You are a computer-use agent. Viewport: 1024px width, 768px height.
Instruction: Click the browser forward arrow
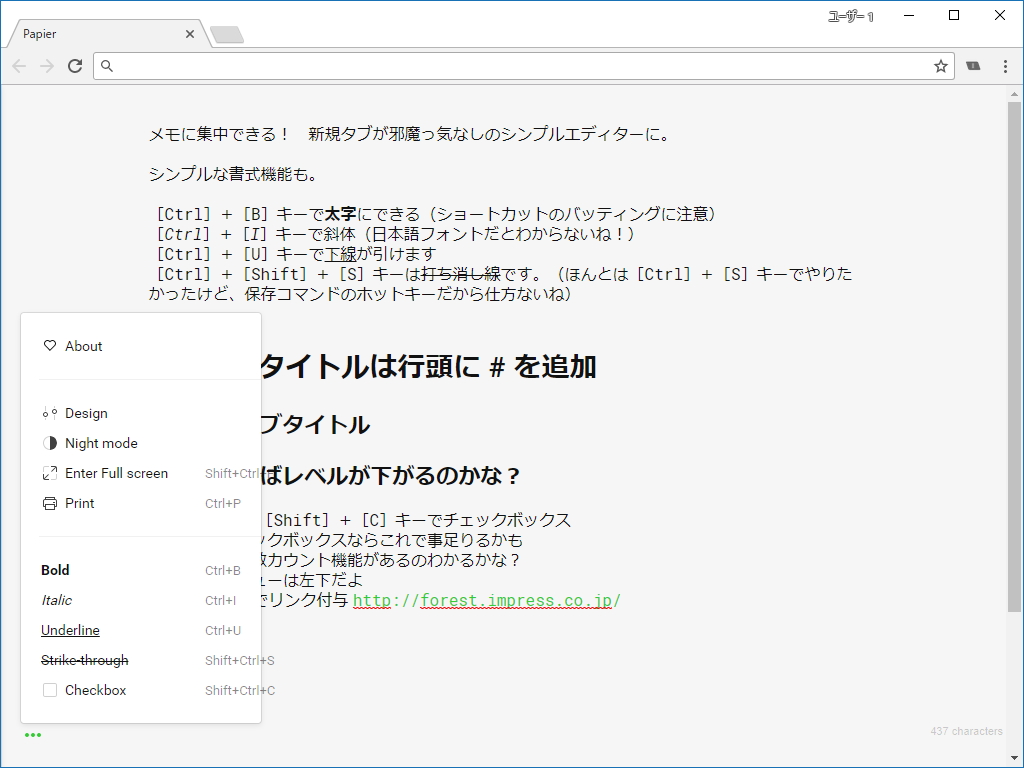point(47,66)
